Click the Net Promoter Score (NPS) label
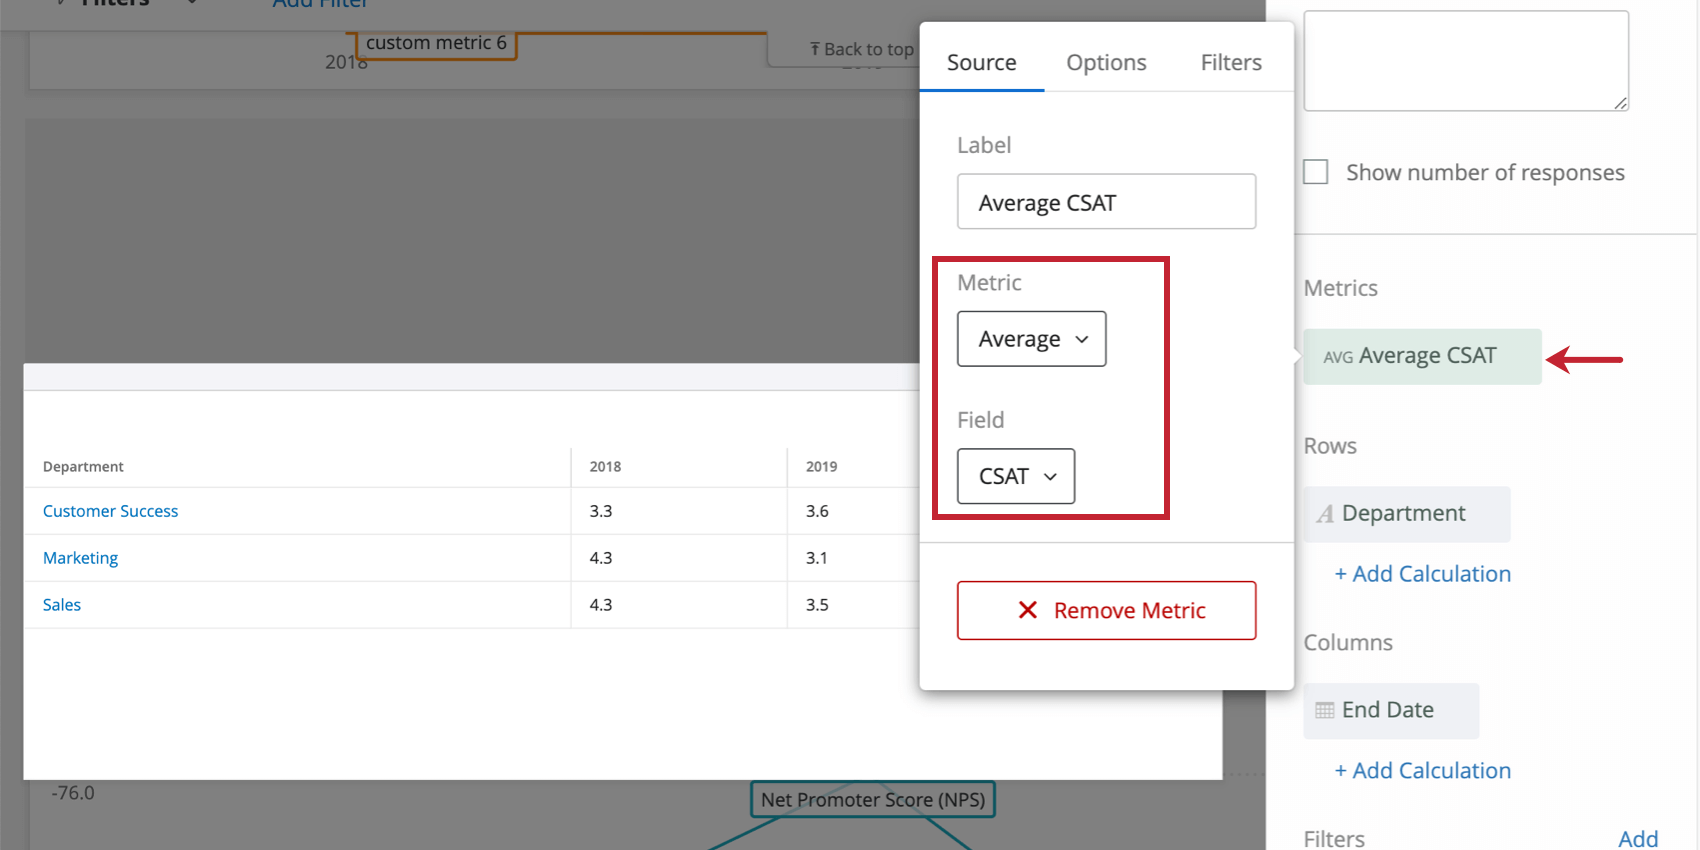The height and width of the screenshot is (850, 1700). [872, 800]
